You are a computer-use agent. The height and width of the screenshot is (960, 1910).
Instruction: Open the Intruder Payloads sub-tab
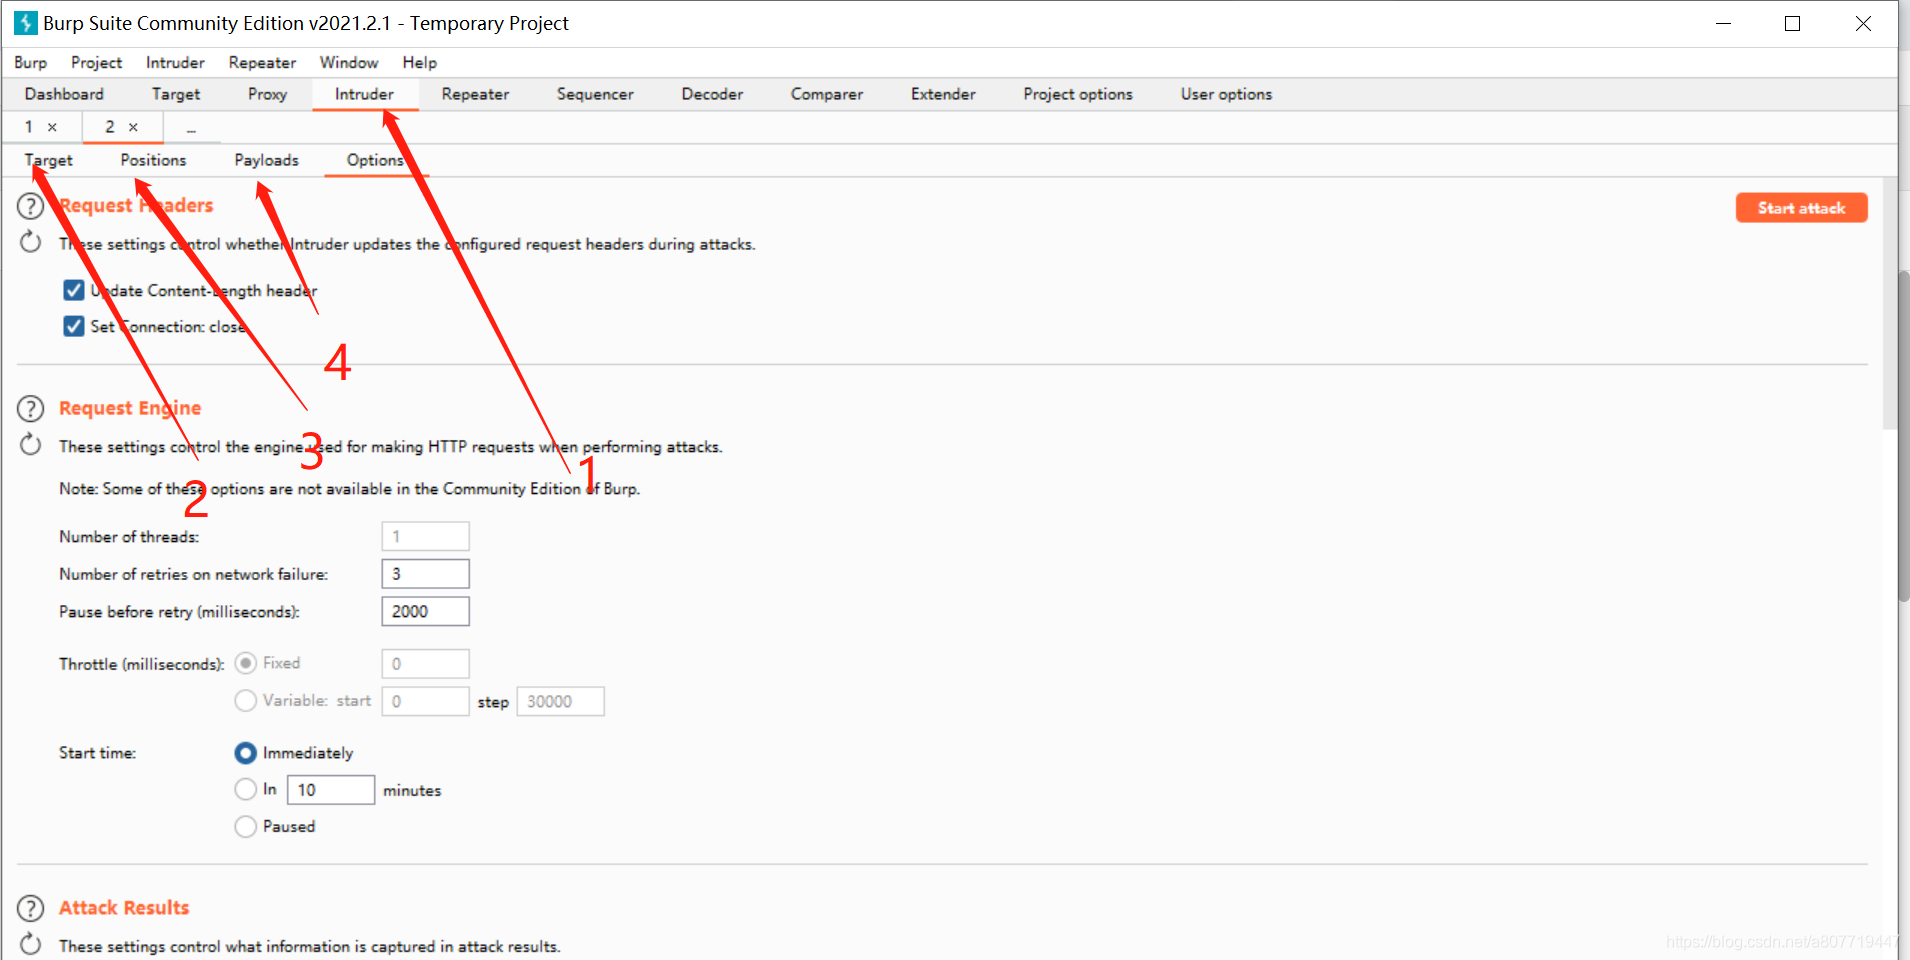(267, 160)
